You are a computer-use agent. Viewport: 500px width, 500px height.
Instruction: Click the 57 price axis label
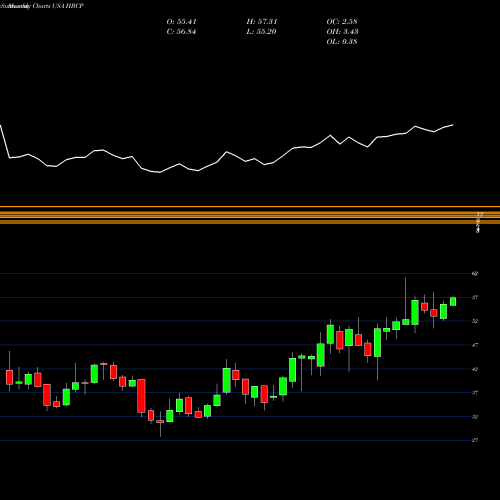(x=475, y=297)
